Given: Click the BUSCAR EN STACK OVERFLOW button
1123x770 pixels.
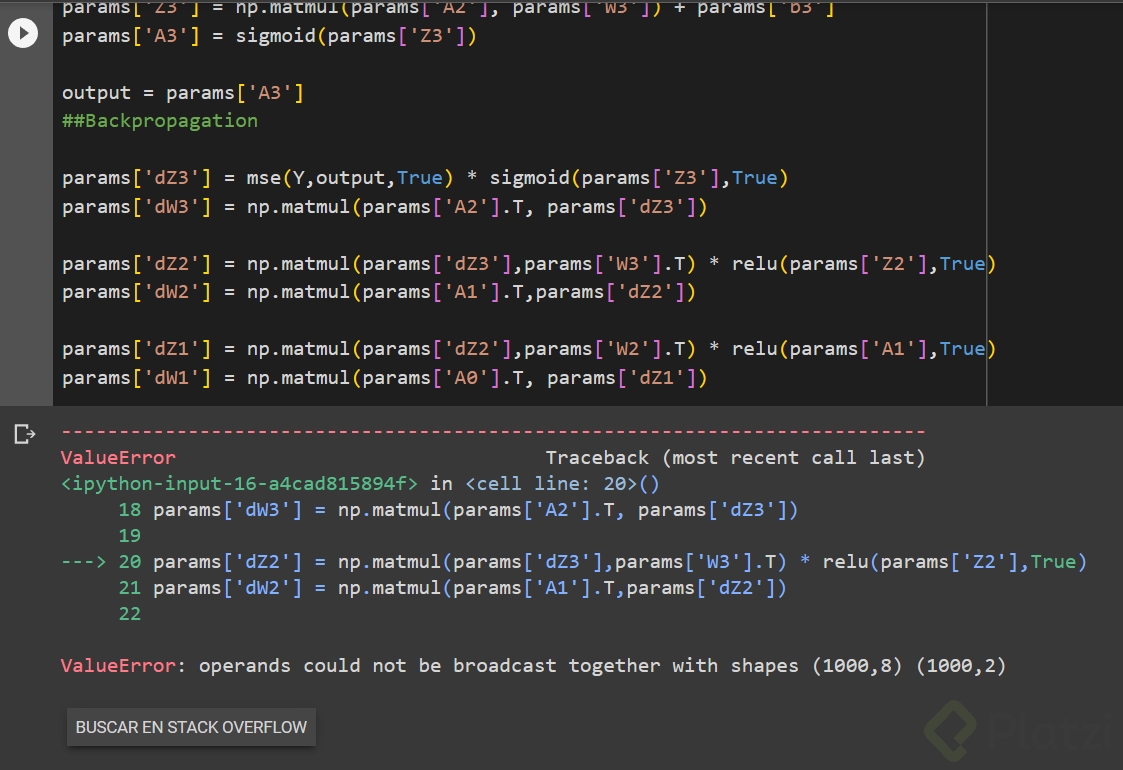Looking at the screenshot, I should [191, 727].
